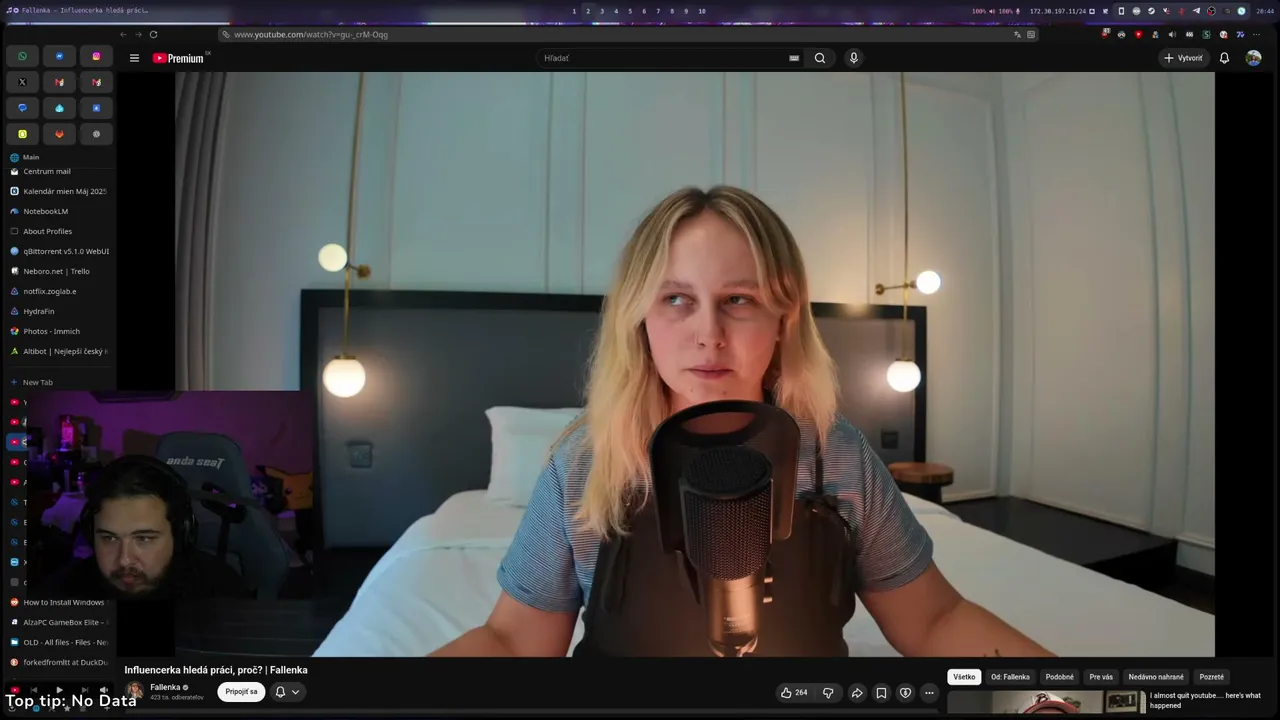
Task: Switch to workspace 10 in top bar
Action: point(702,11)
